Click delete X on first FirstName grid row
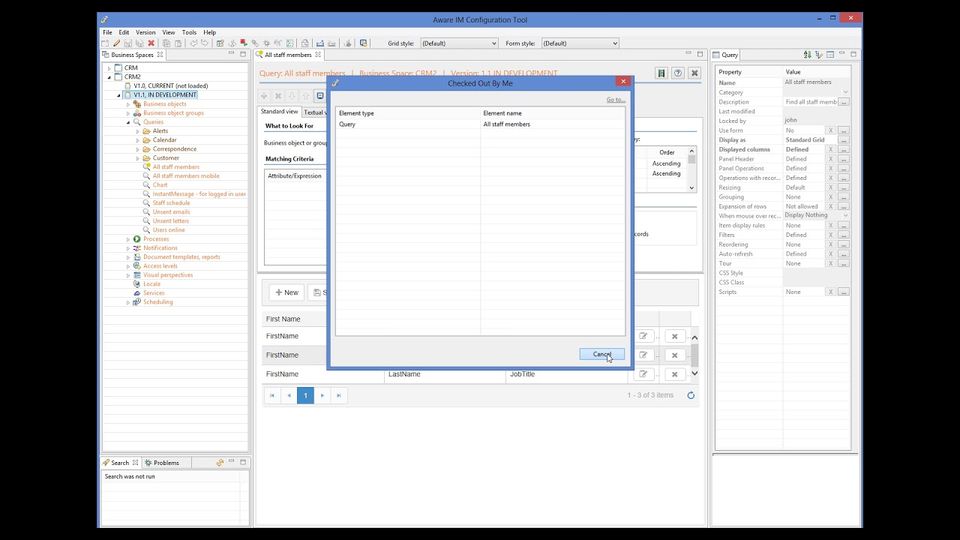 click(674, 336)
